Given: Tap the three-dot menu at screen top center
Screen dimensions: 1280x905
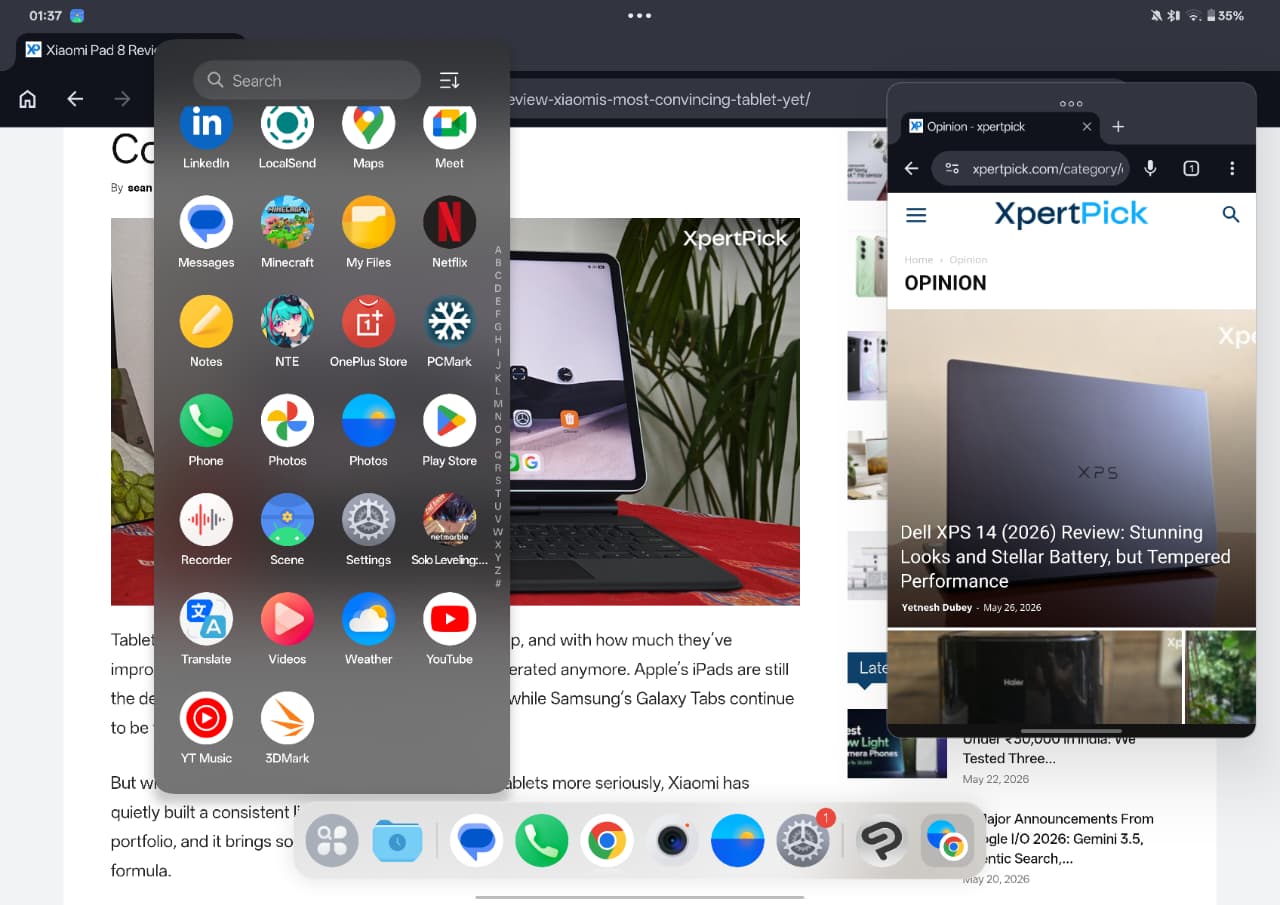Looking at the screenshot, I should click(x=640, y=15).
